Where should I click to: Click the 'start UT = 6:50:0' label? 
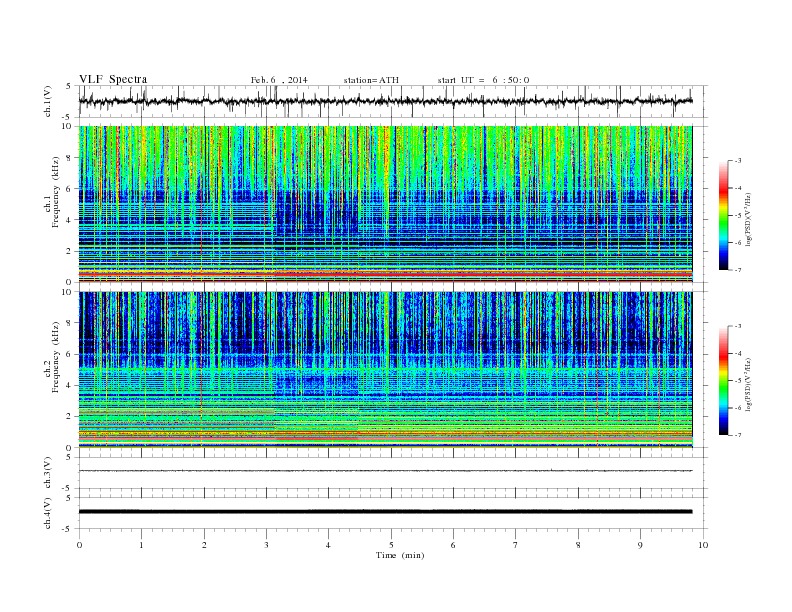(x=483, y=80)
